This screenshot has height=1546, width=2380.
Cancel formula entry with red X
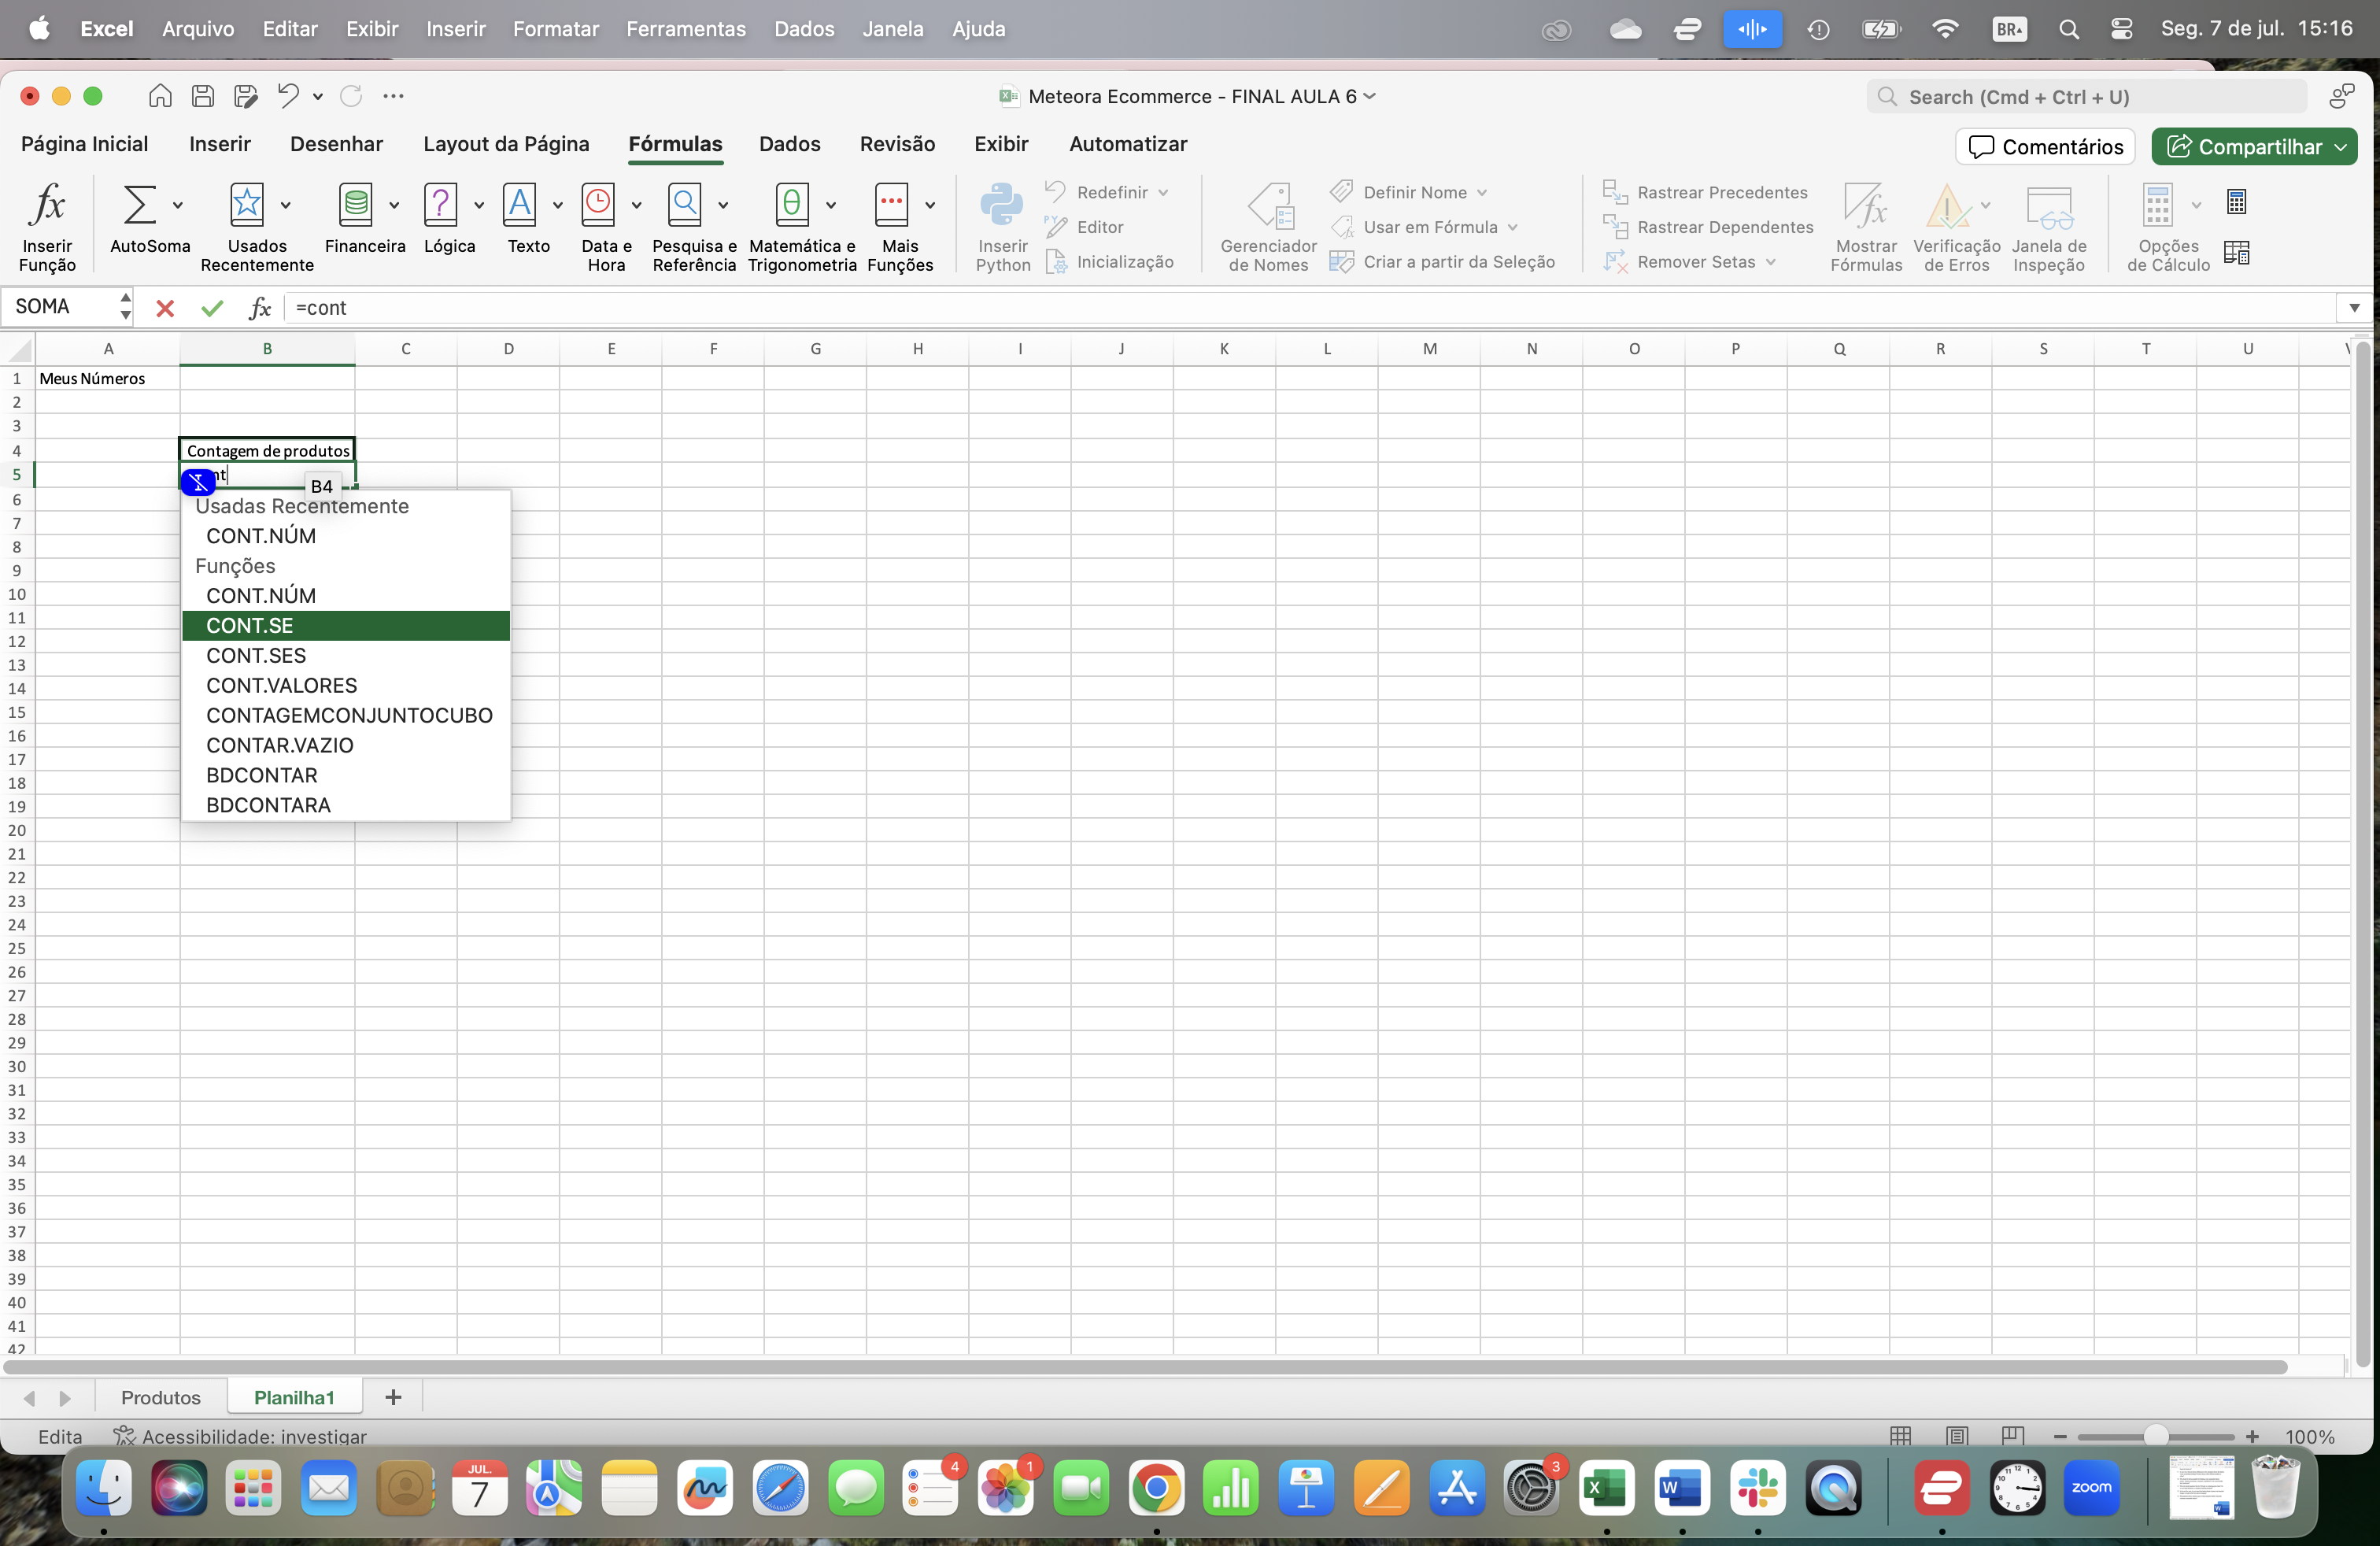click(x=165, y=308)
